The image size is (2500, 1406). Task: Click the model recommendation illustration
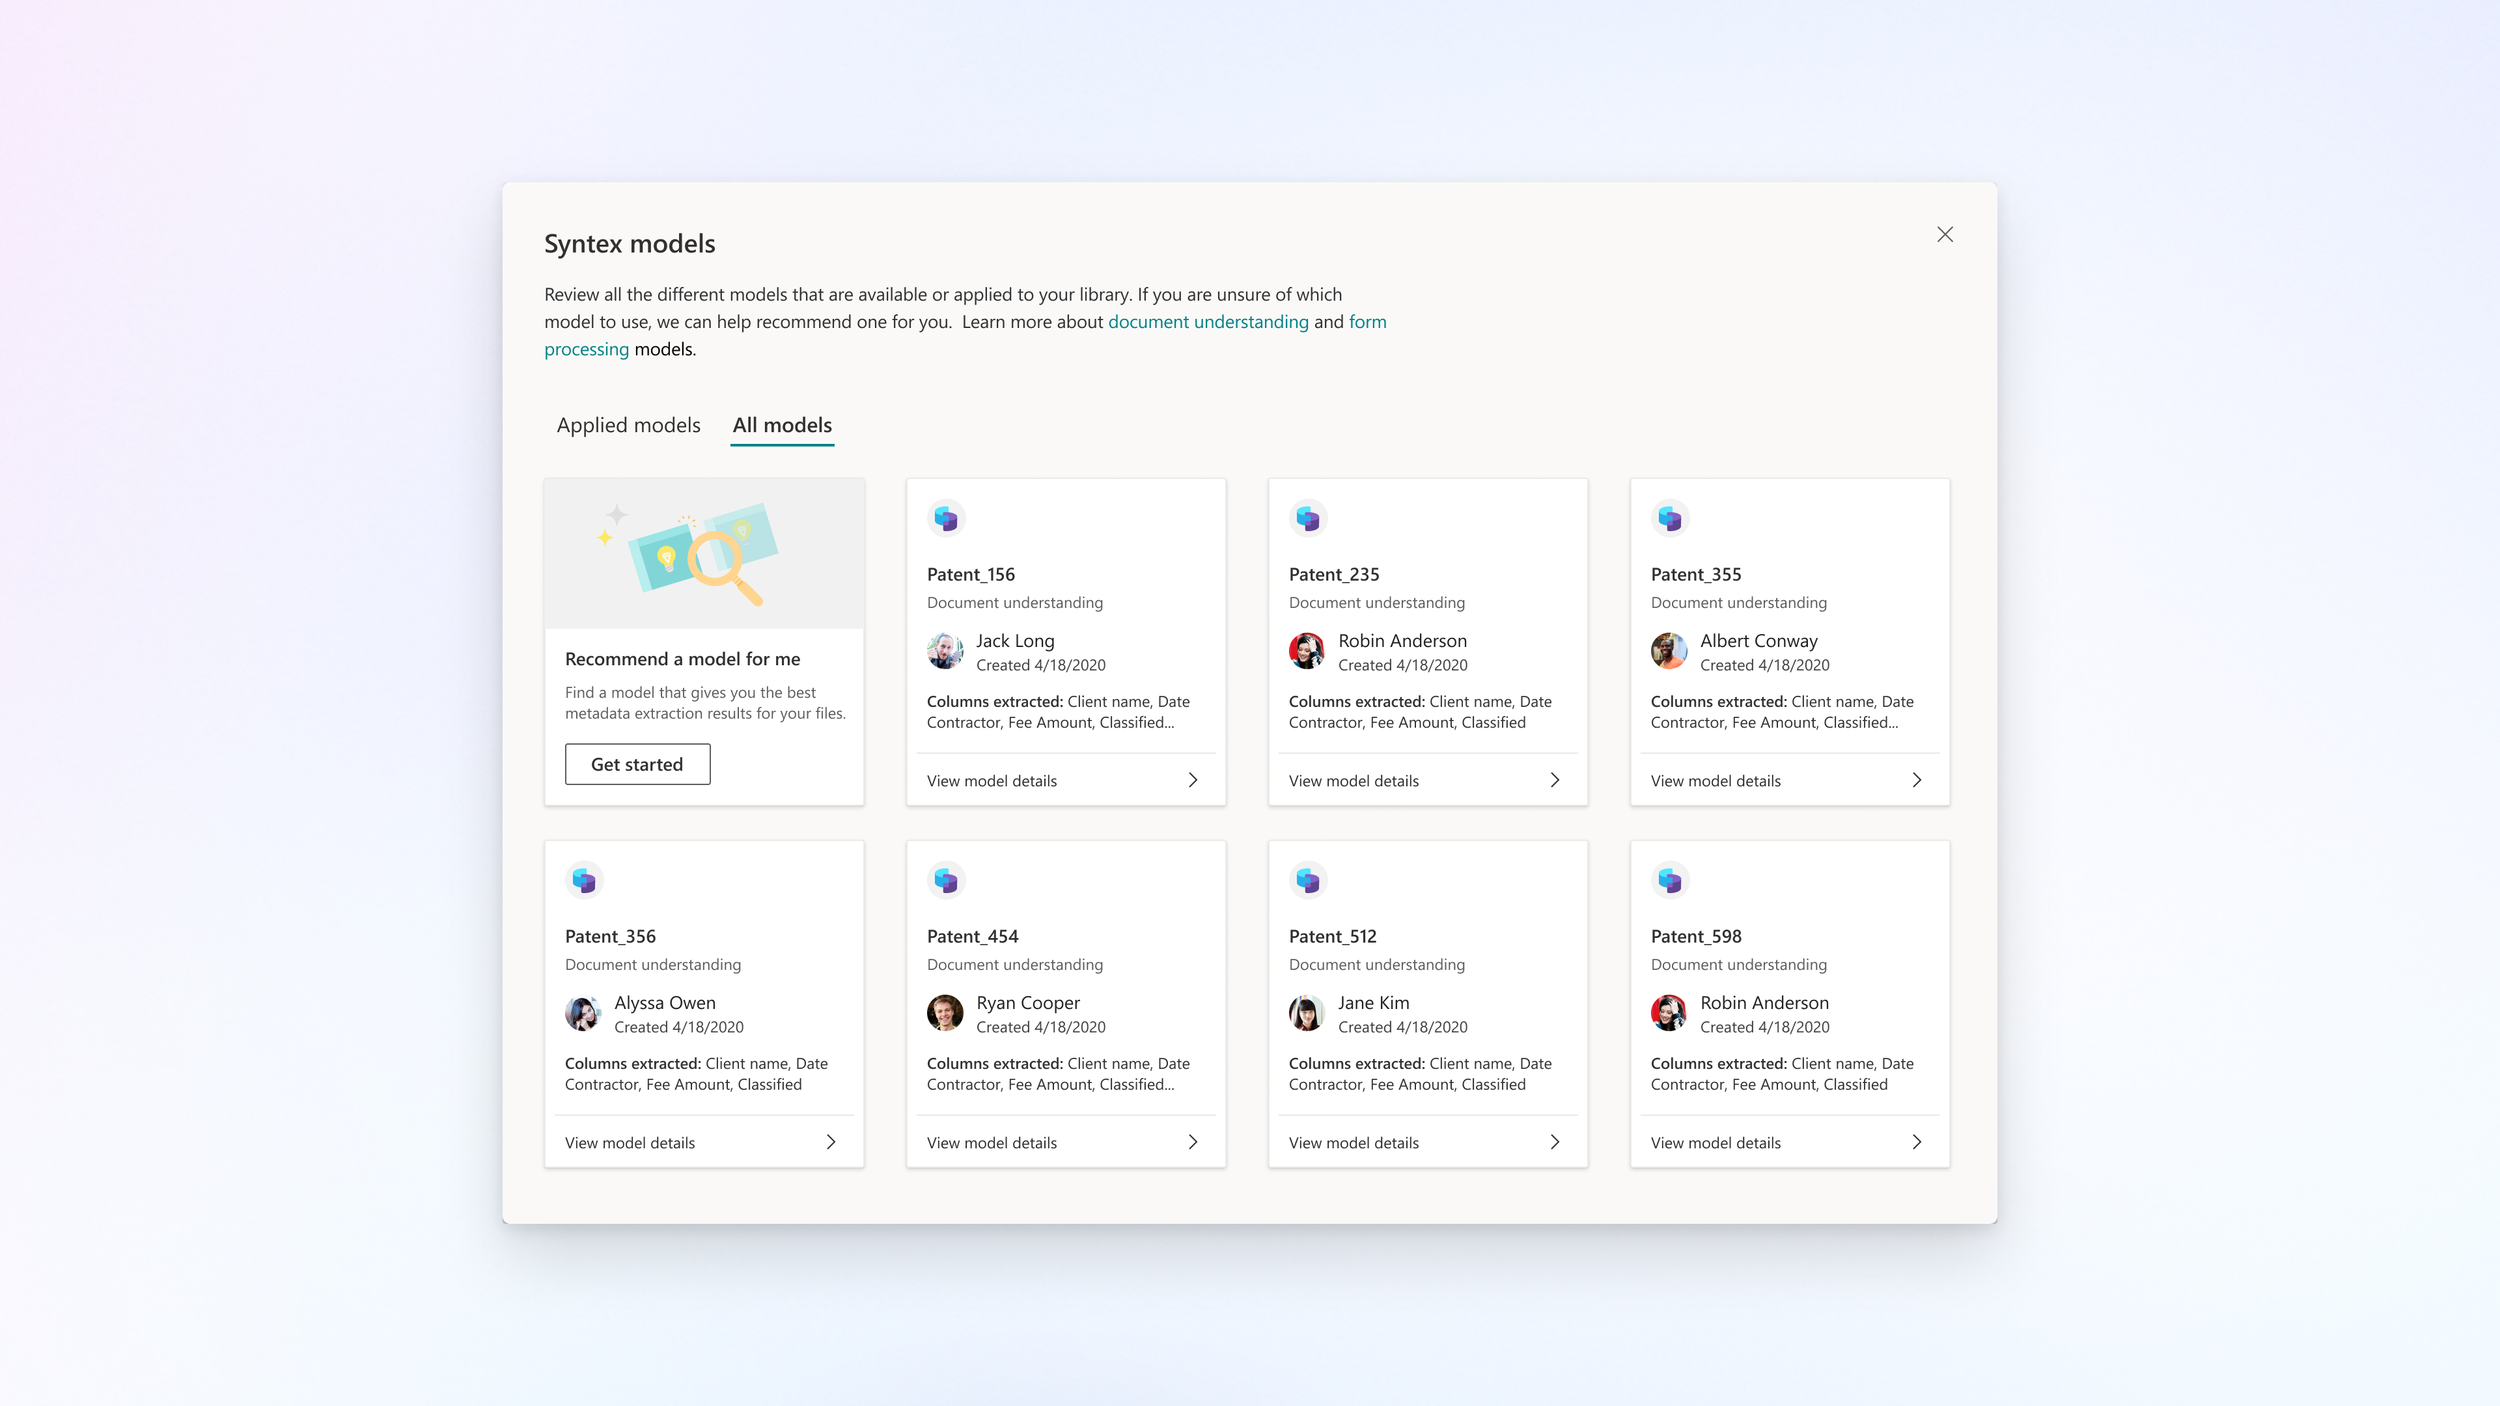[704, 553]
